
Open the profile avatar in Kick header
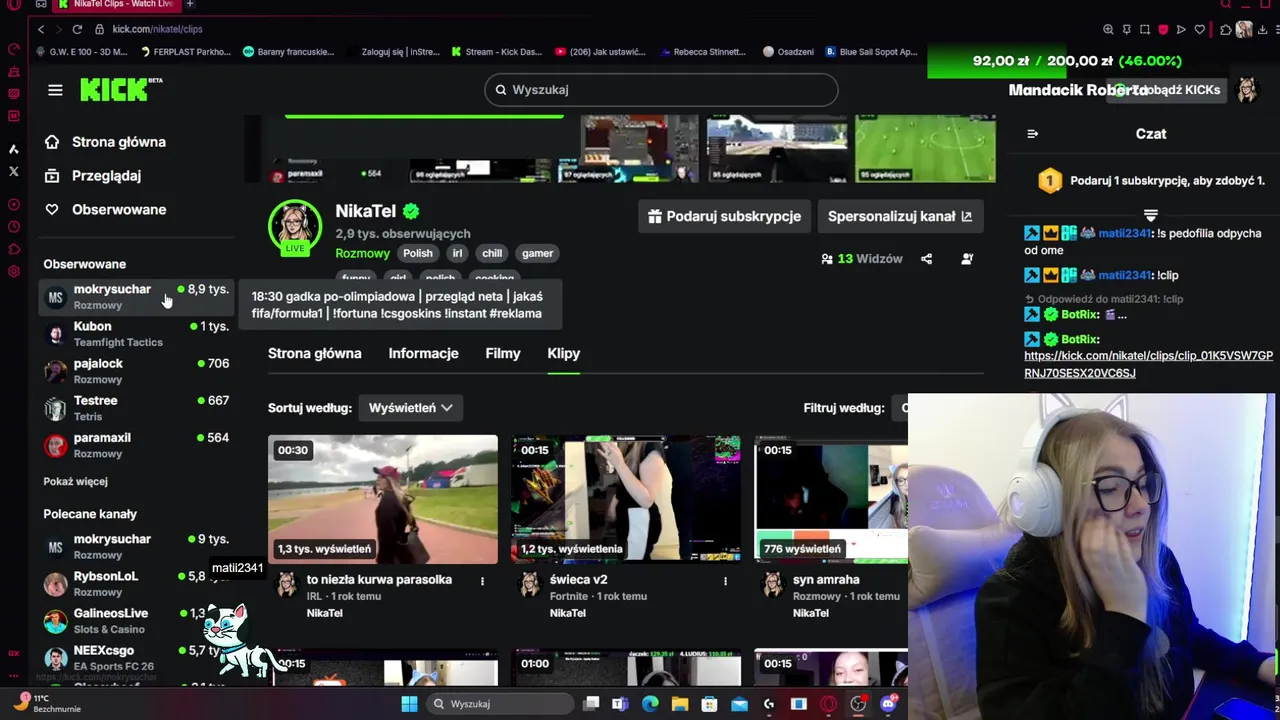click(1247, 90)
